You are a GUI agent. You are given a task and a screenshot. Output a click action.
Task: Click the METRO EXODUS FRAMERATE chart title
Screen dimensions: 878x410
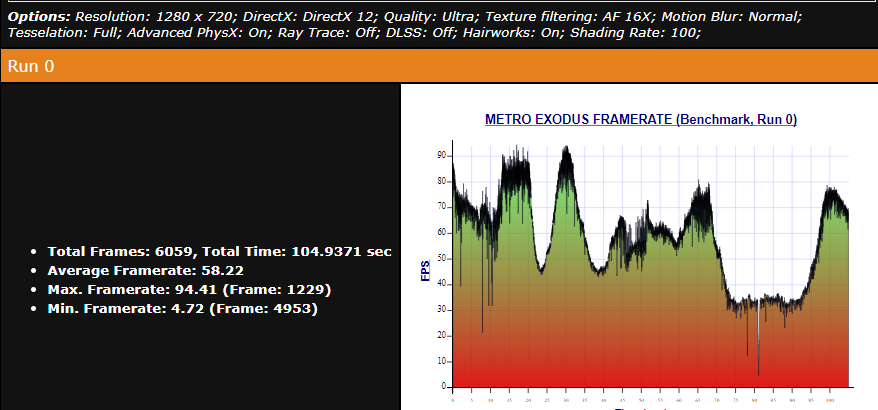[x=641, y=119]
